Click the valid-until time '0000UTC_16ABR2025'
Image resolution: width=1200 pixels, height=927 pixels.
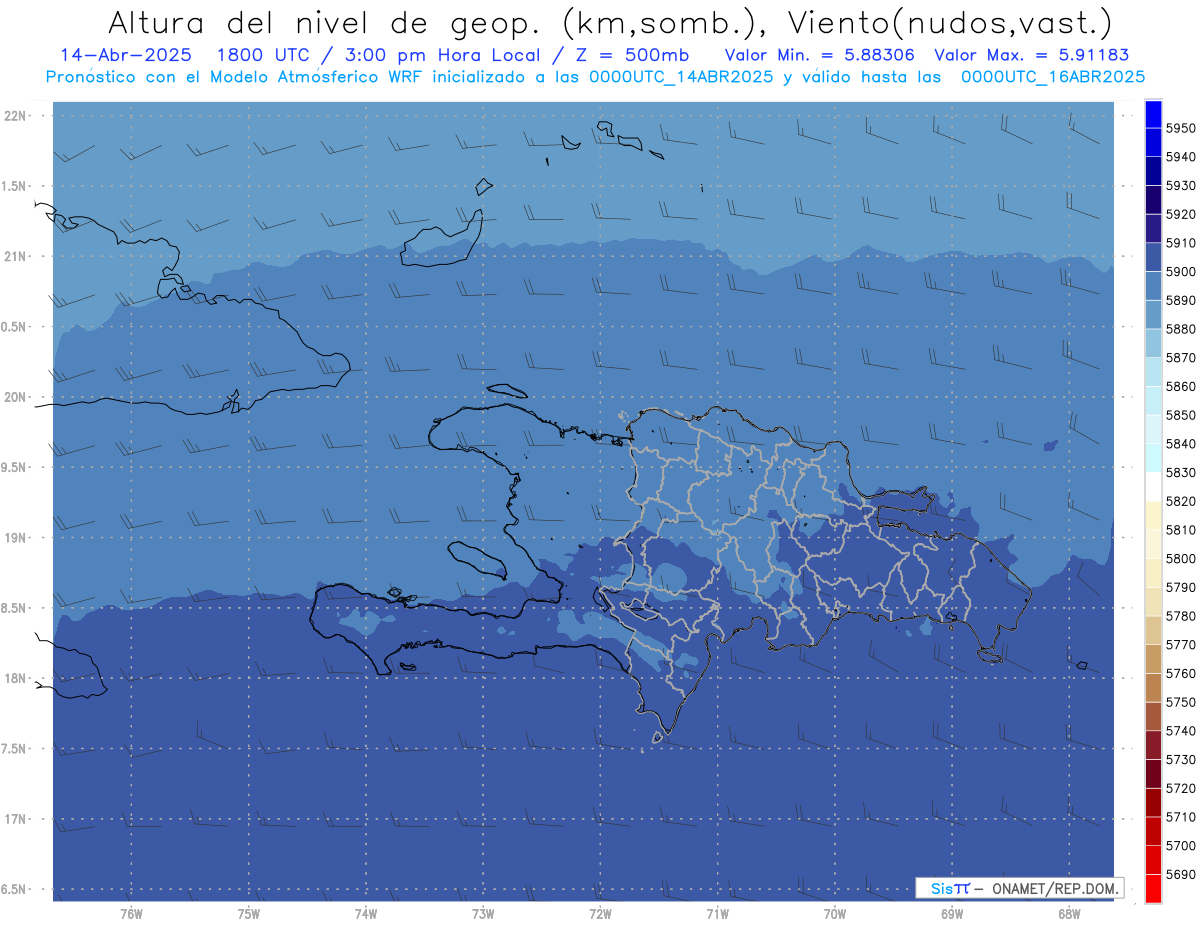[1053, 76]
